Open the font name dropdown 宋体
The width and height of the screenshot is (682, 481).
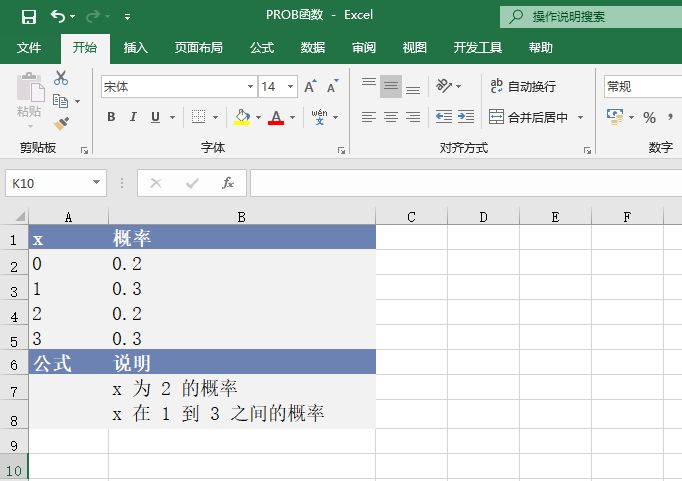[x=250, y=87]
